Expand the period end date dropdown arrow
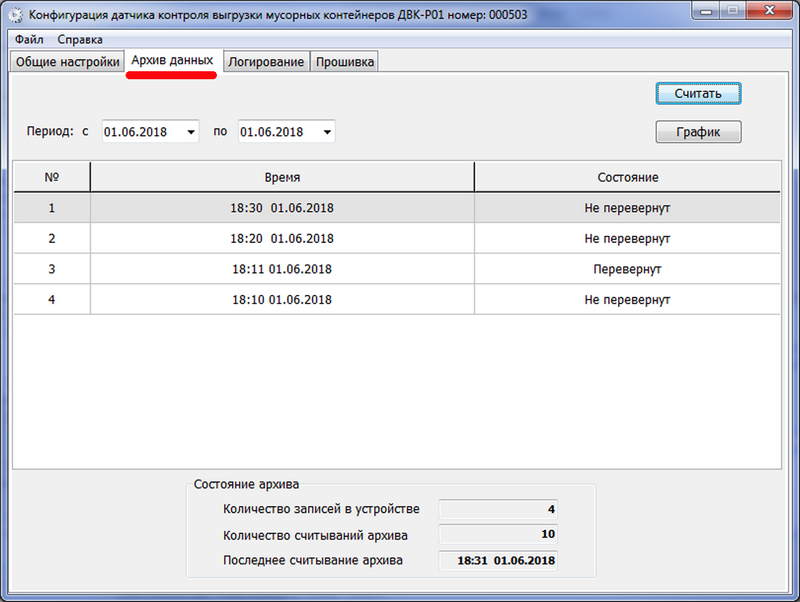The image size is (800, 602). point(328,132)
